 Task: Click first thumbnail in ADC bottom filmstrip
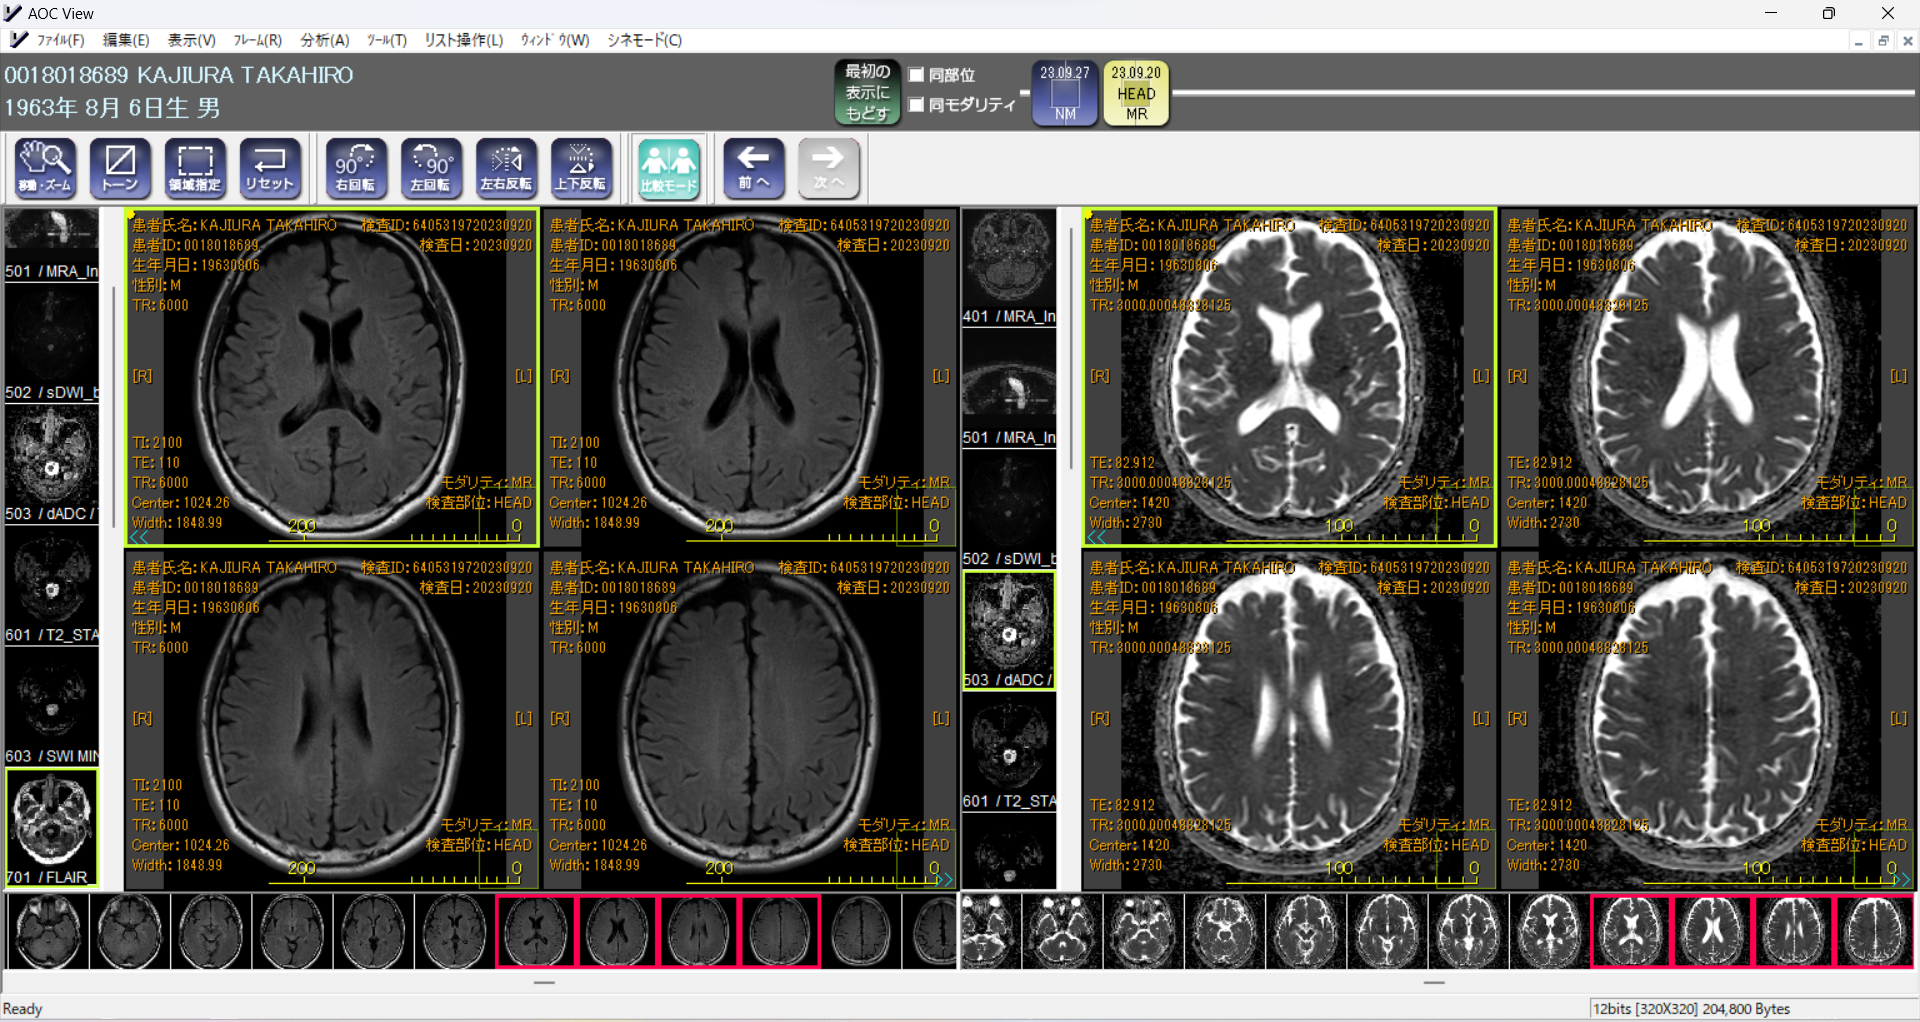[x=989, y=931]
